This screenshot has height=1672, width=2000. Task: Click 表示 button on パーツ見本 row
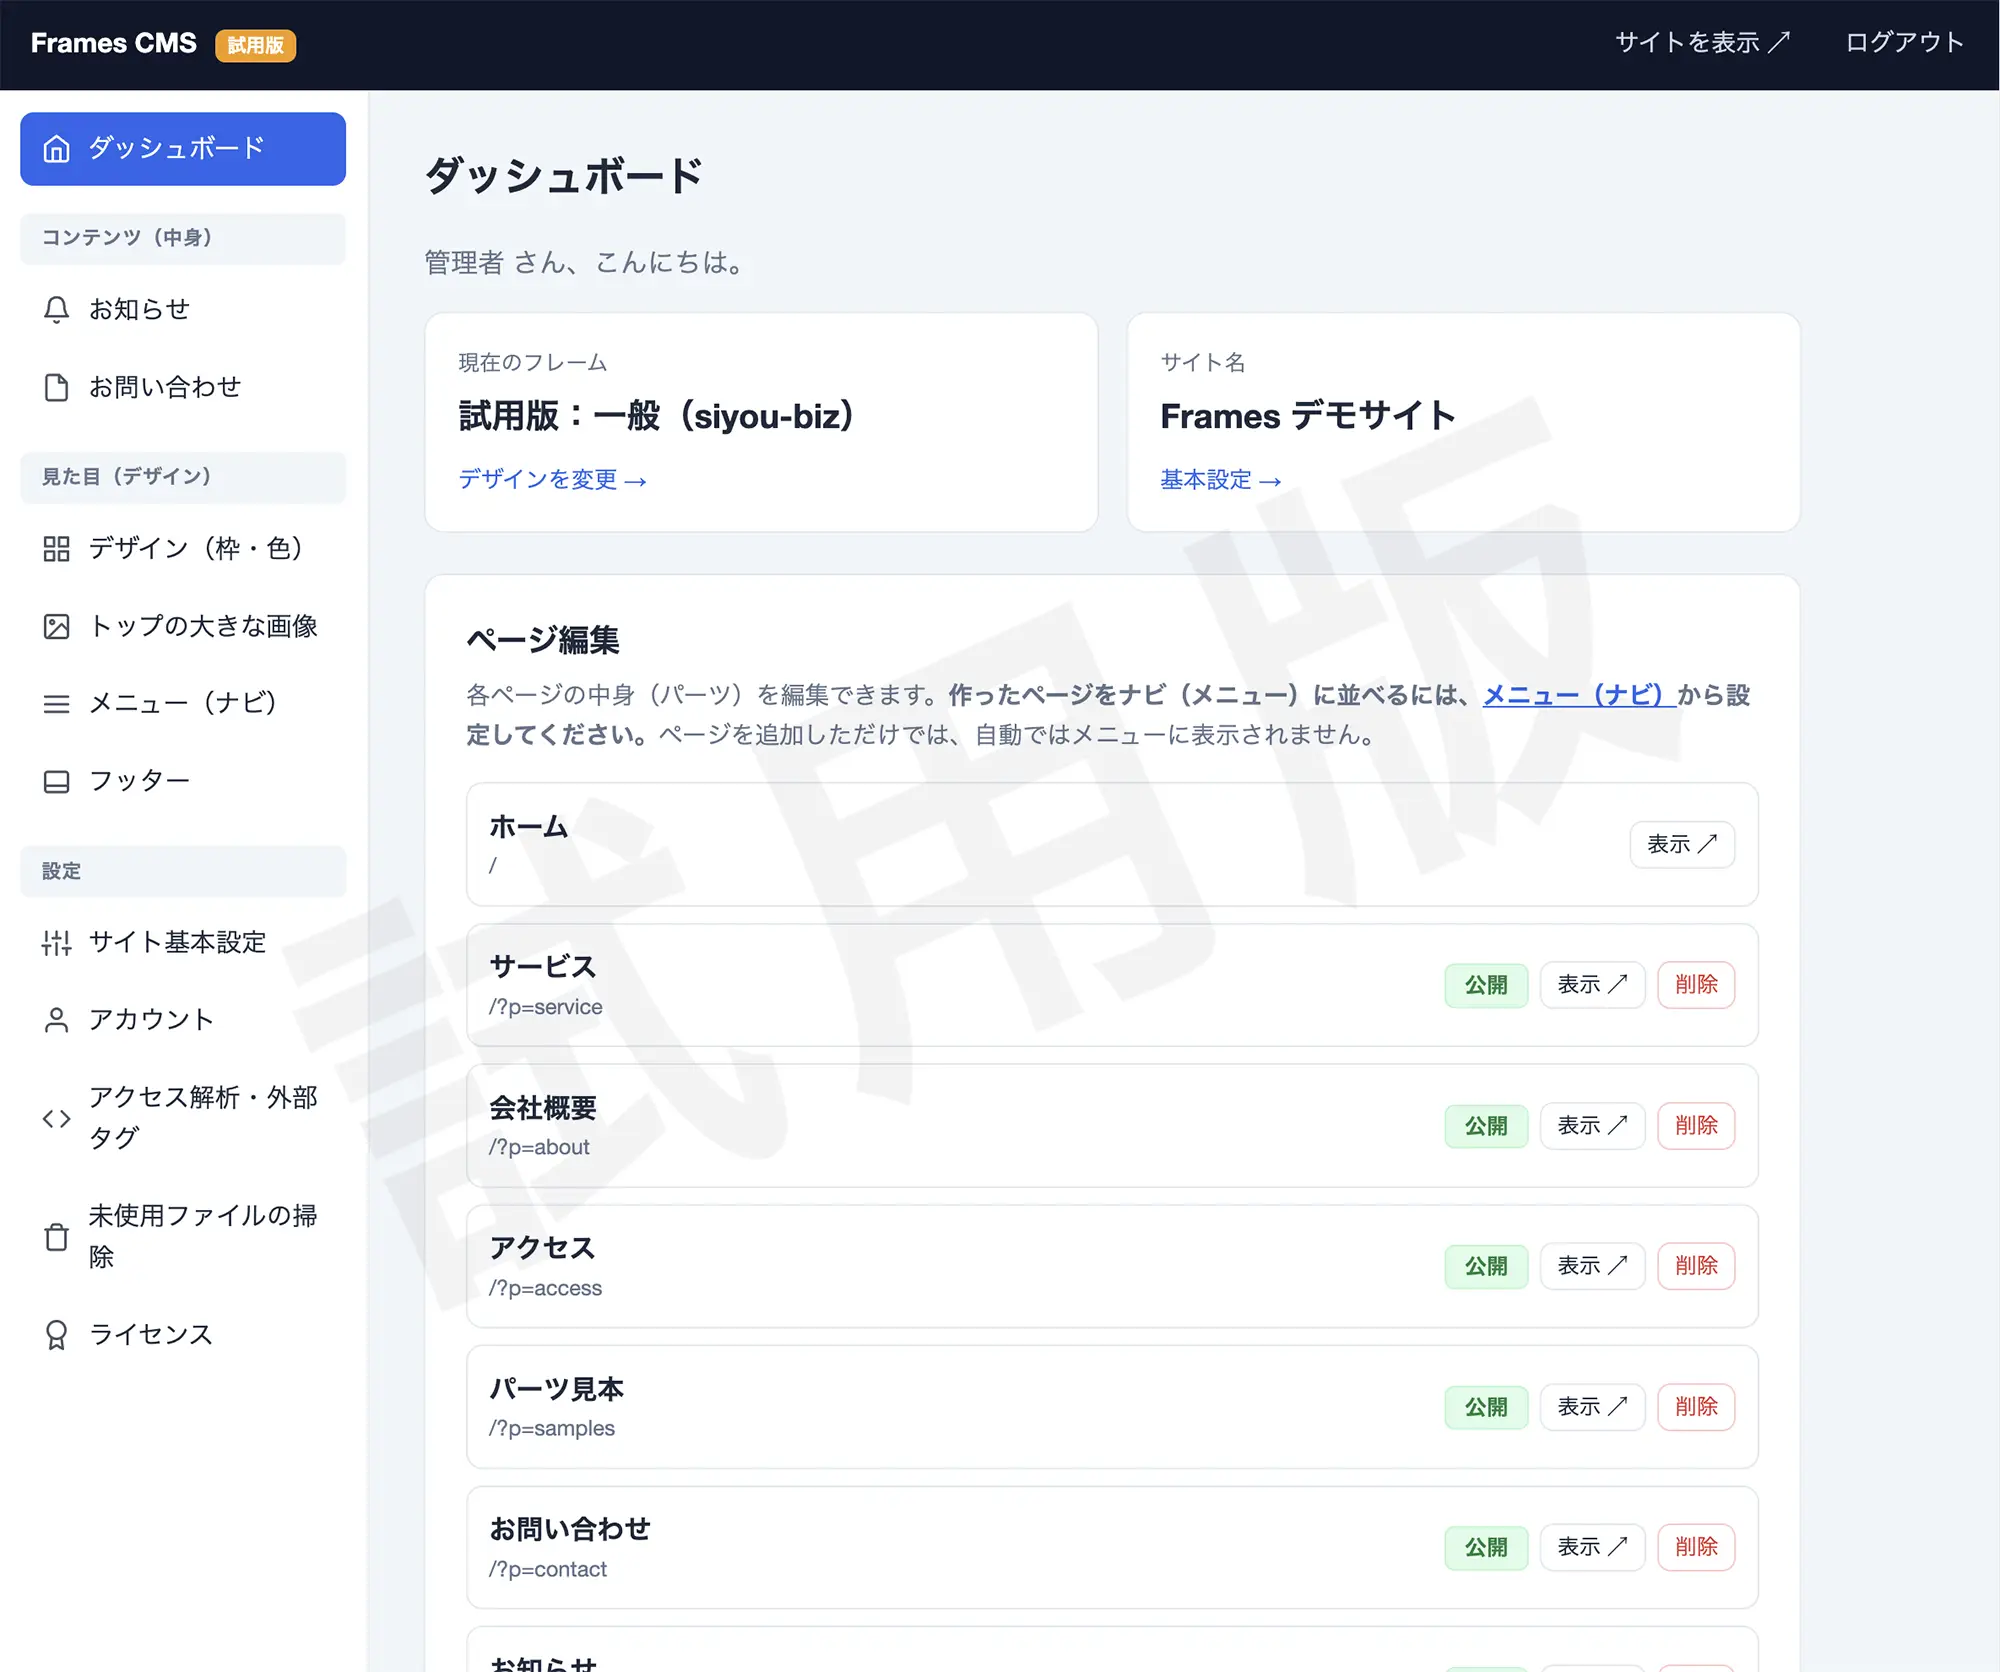tap(1592, 1408)
